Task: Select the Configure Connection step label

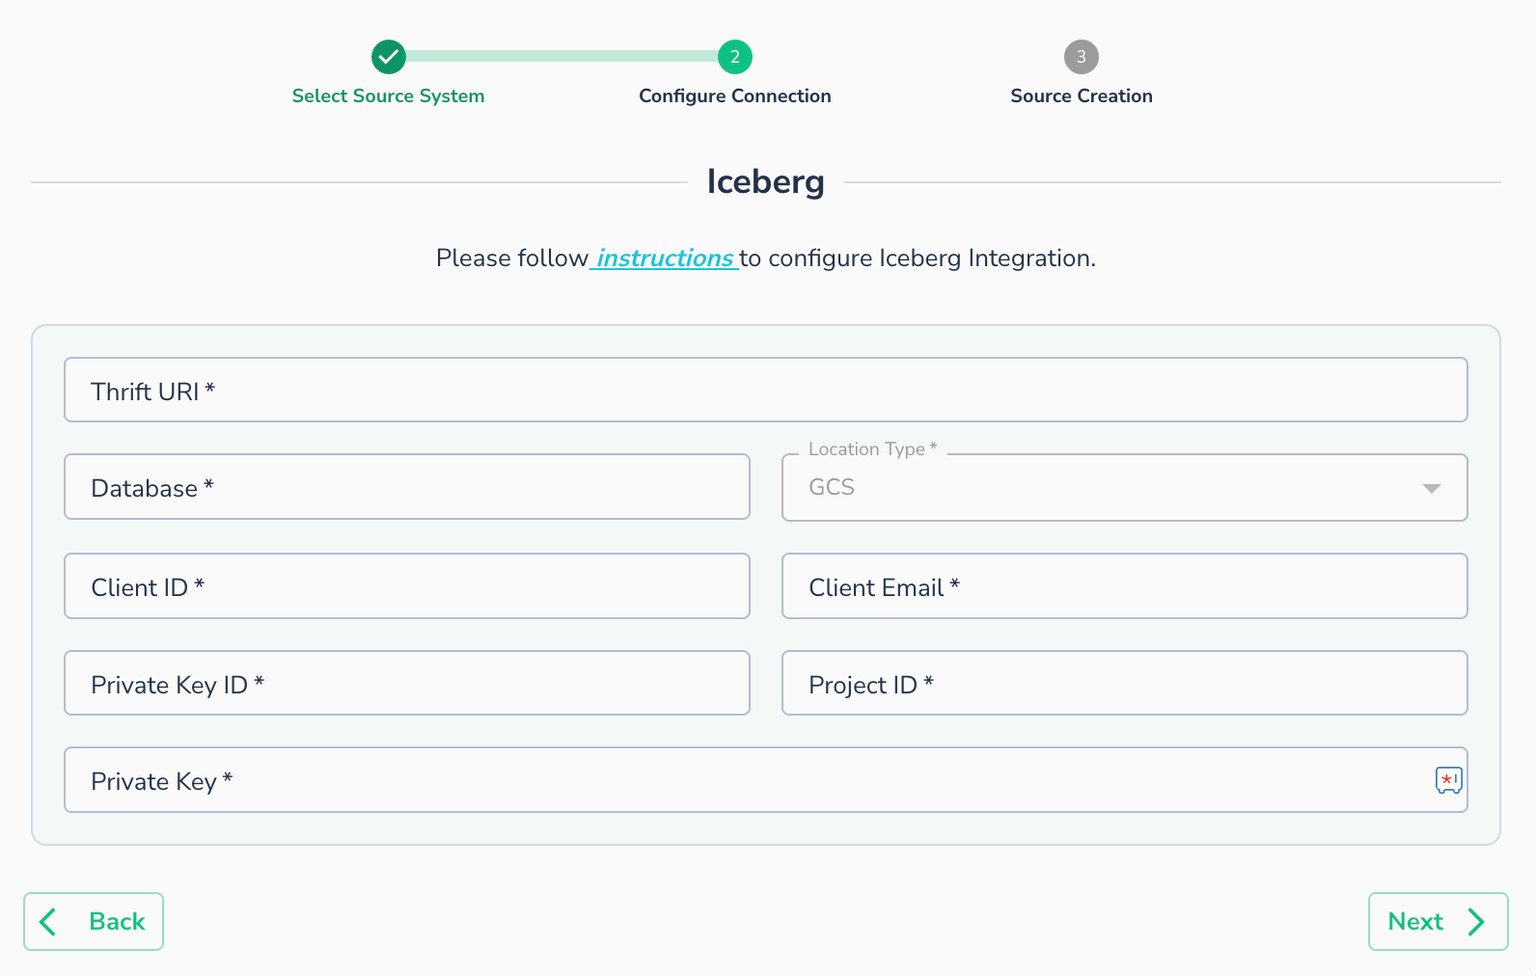Action: click(735, 96)
